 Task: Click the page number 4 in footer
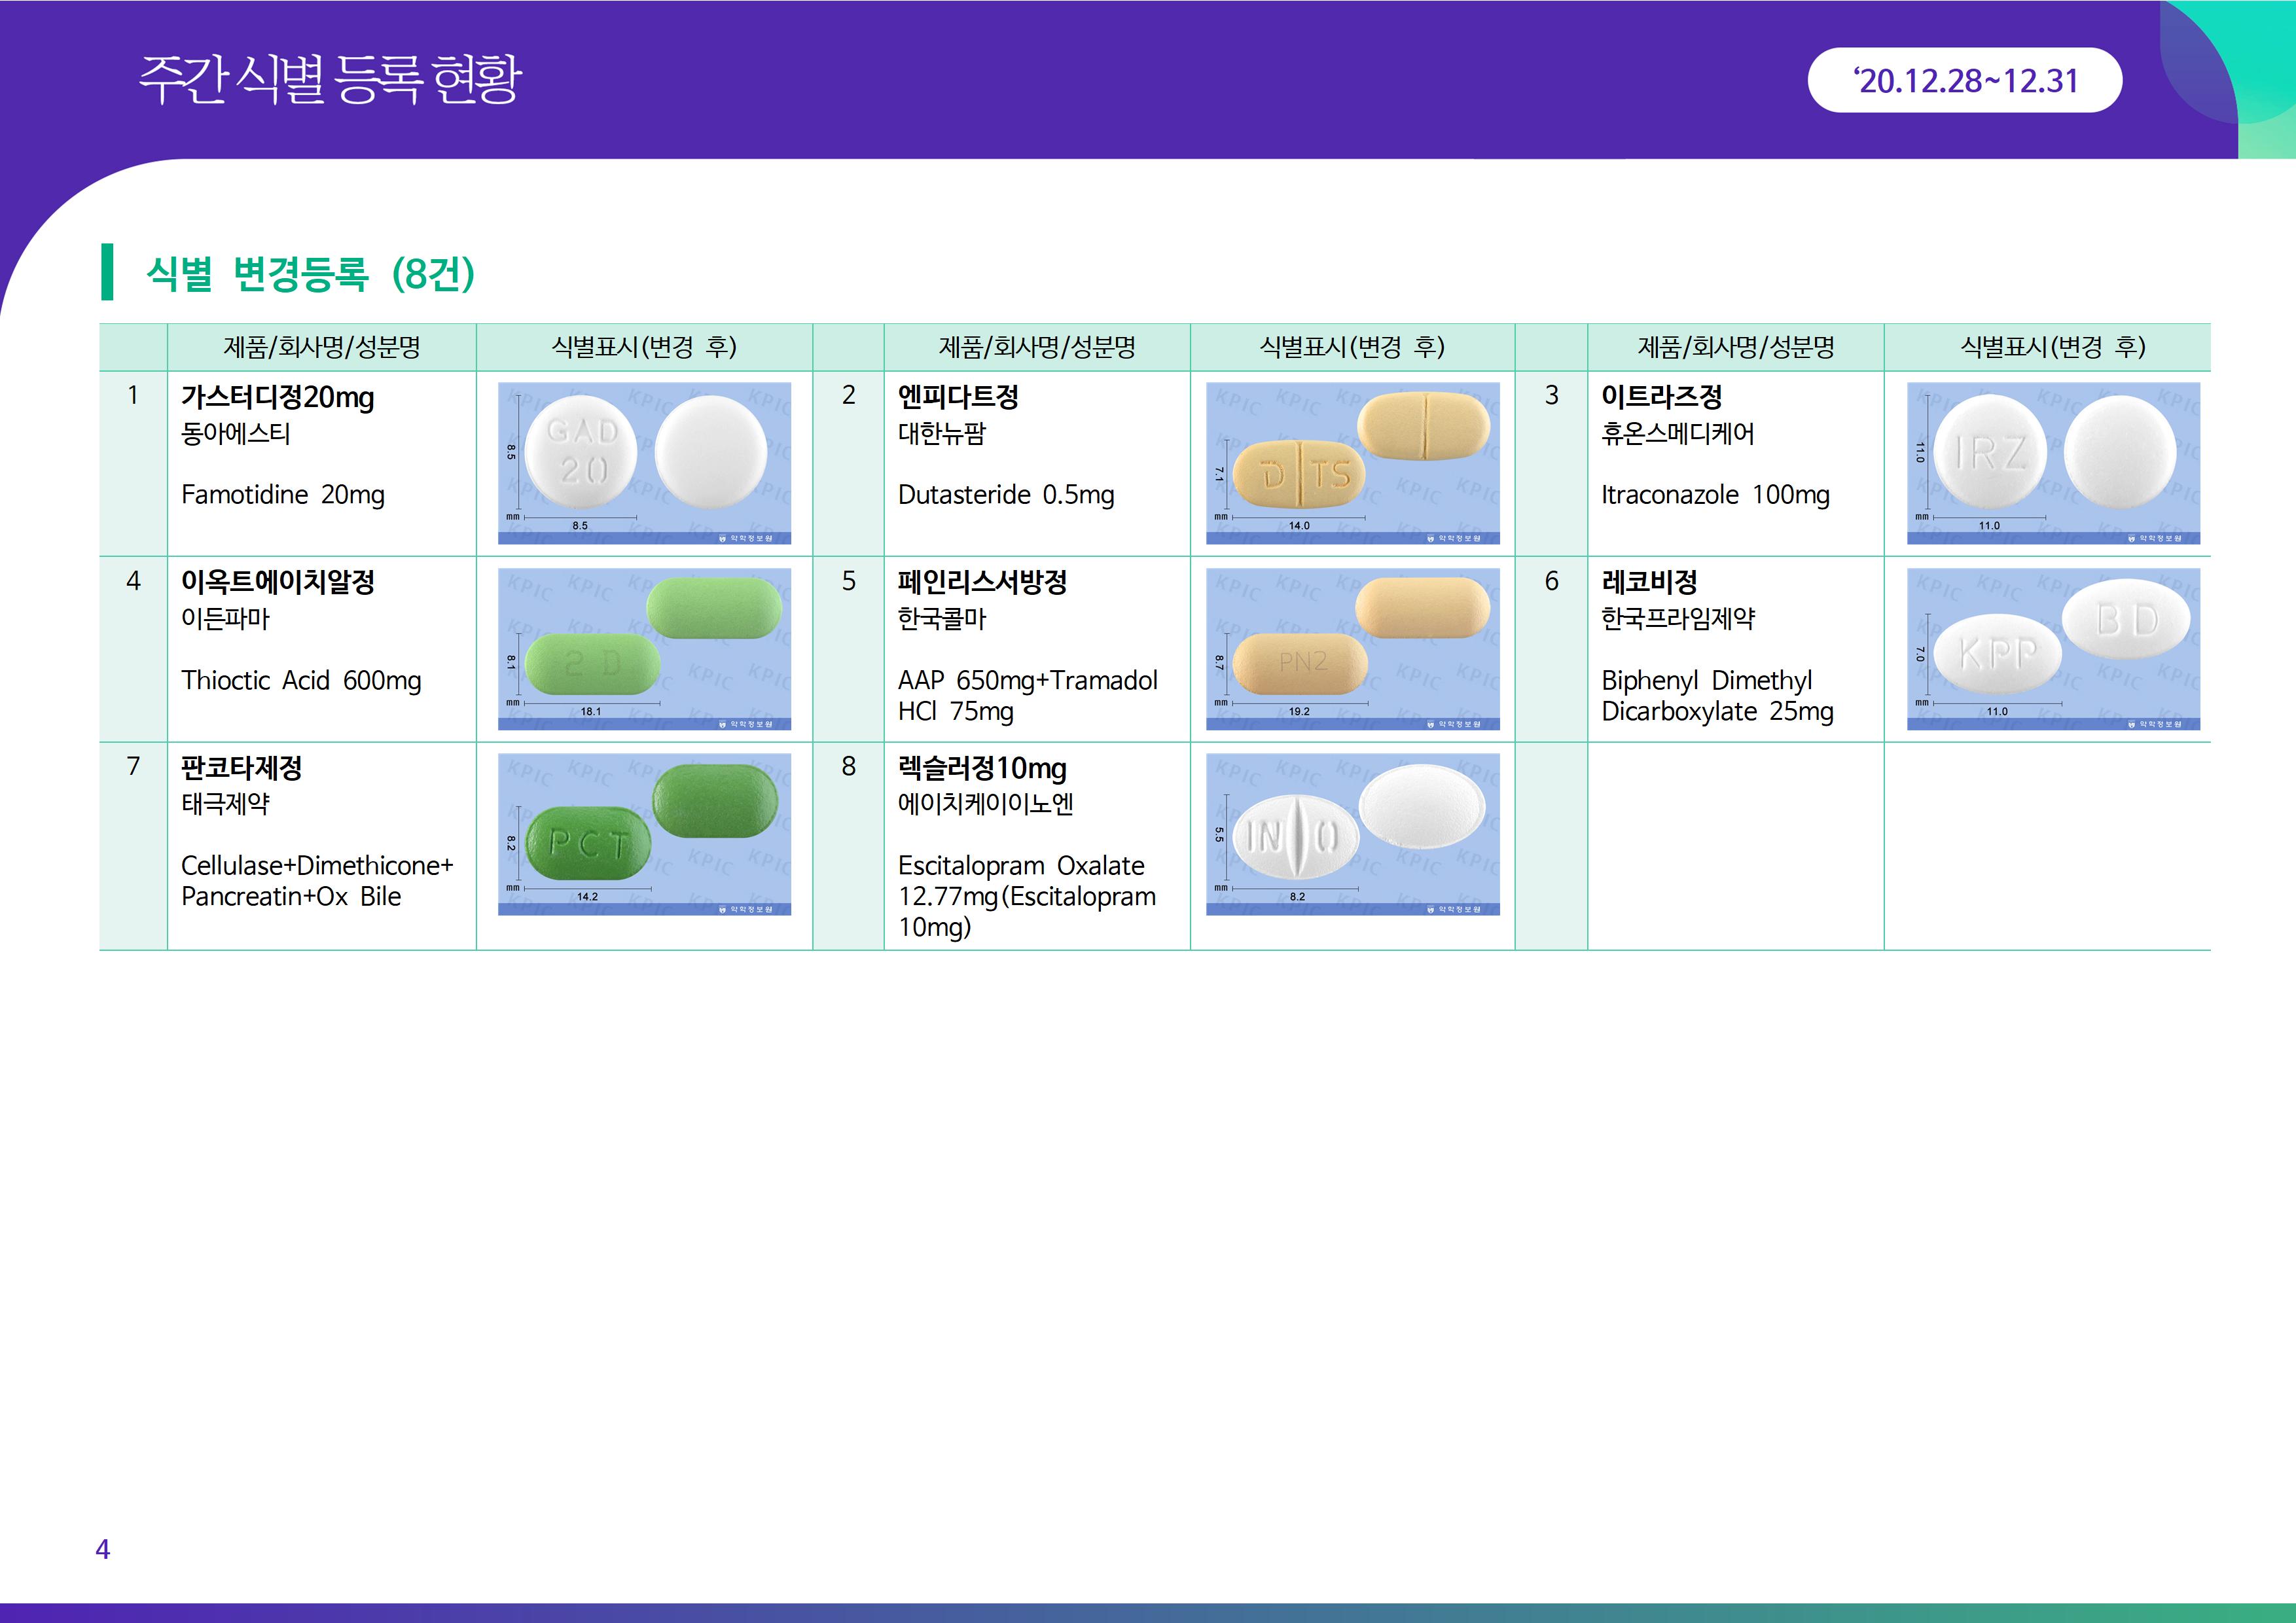(102, 1549)
